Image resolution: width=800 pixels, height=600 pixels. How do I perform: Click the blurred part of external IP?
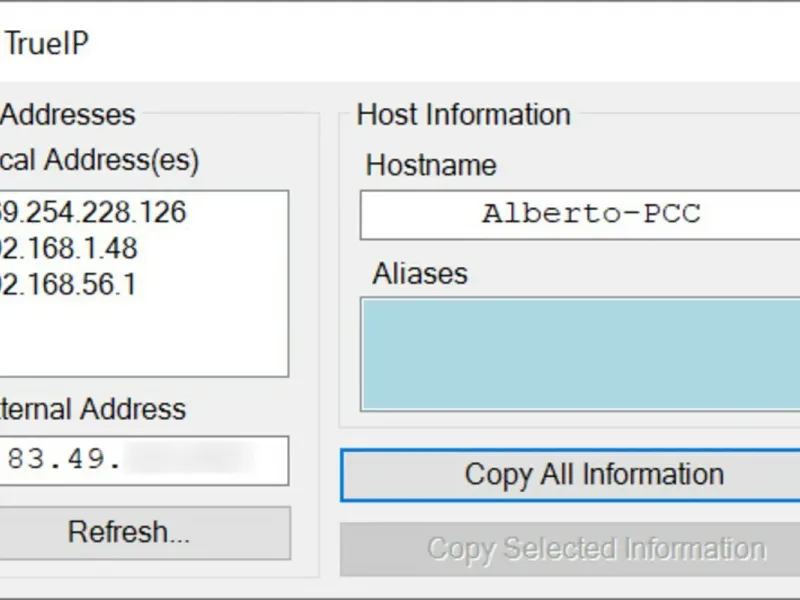[190, 460]
